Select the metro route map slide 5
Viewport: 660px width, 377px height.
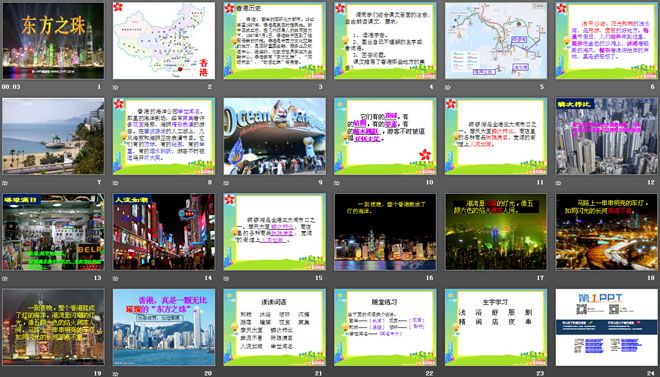[496, 40]
